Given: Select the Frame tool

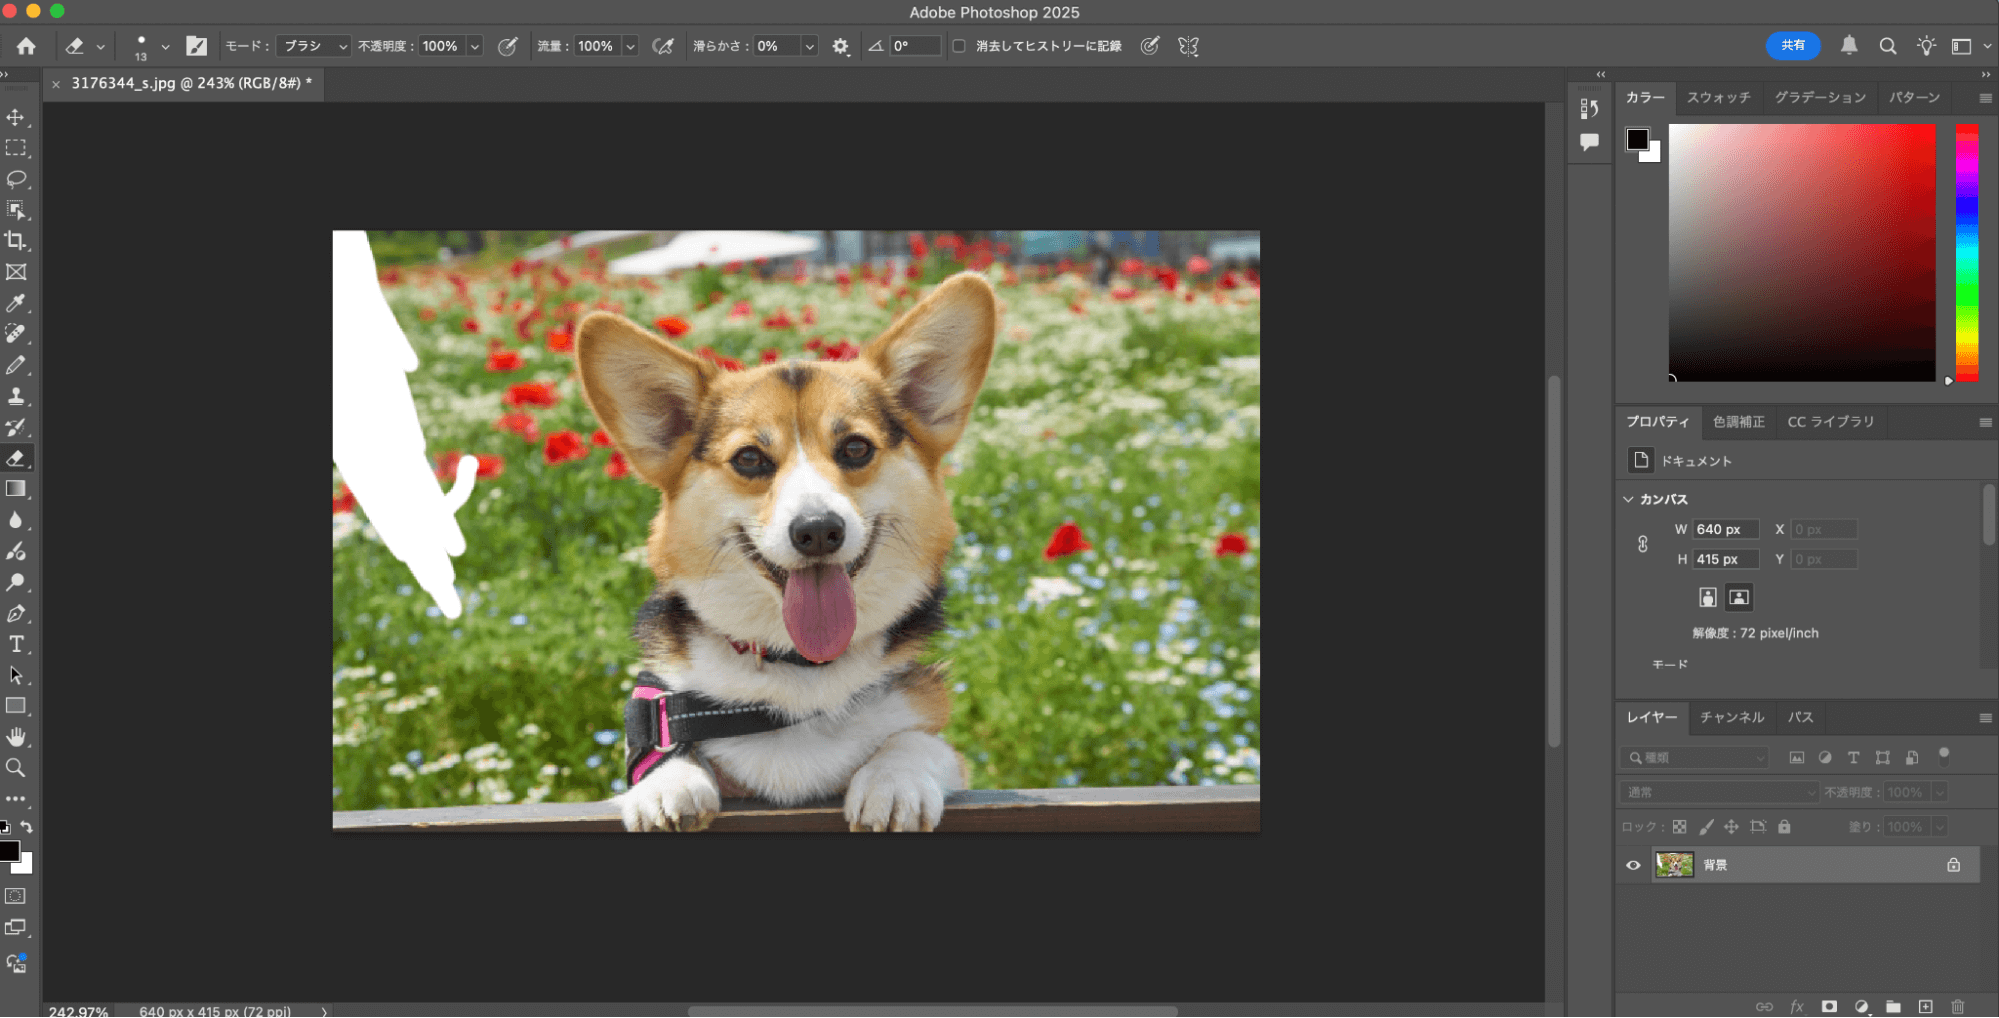Looking at the screenshot, I should point(16,272).
